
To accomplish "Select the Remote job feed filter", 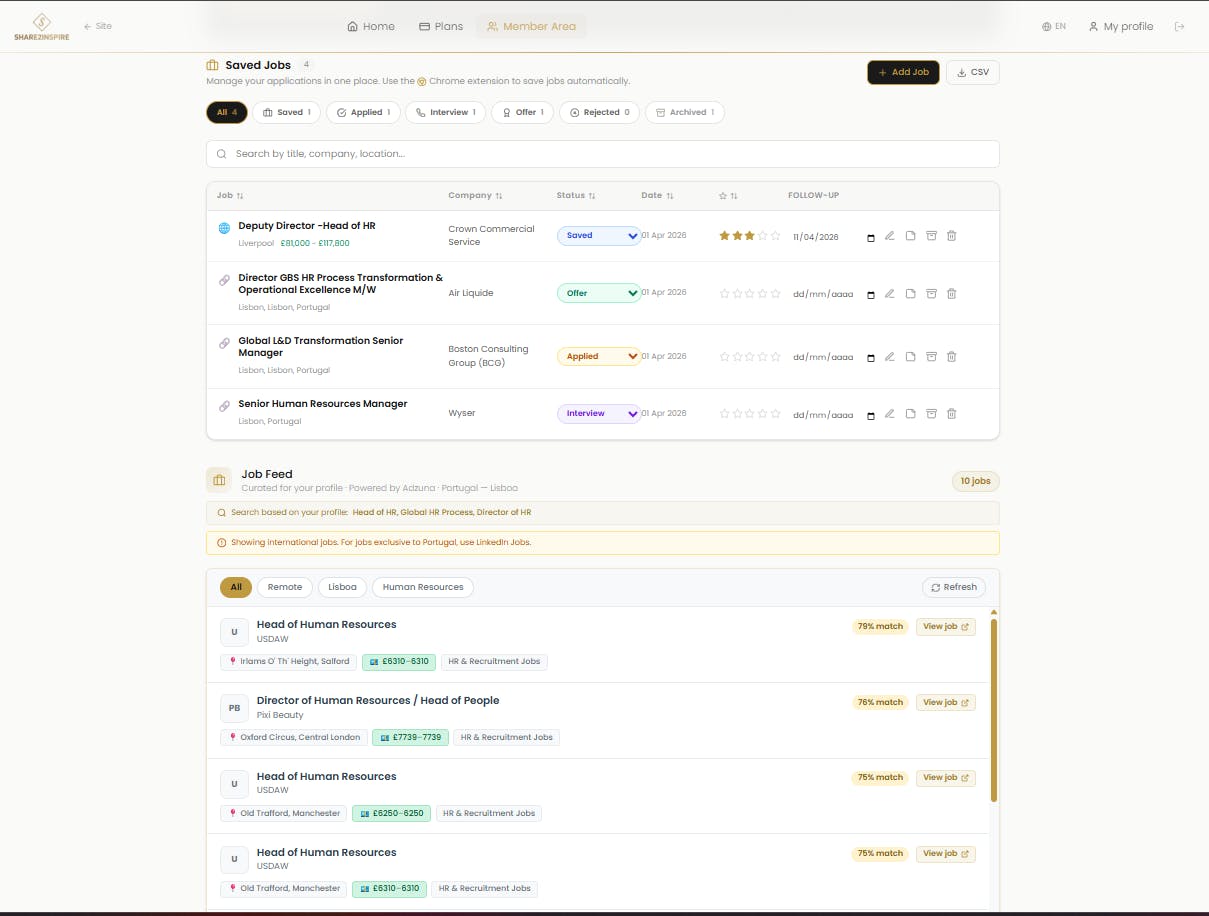I will click(285, 587).
